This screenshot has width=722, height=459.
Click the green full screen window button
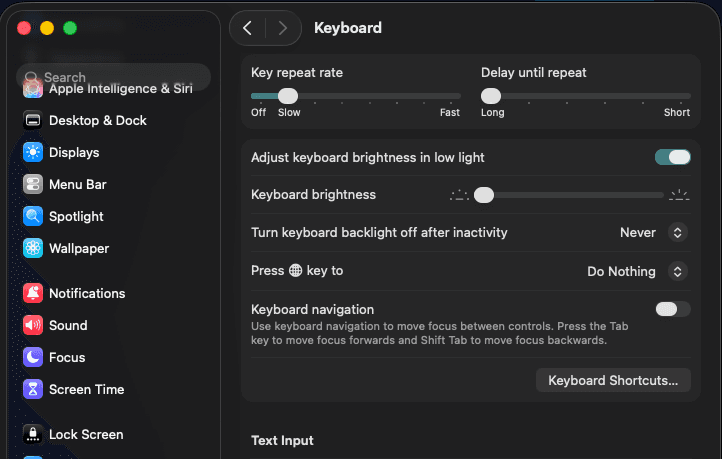pos(70,28)
